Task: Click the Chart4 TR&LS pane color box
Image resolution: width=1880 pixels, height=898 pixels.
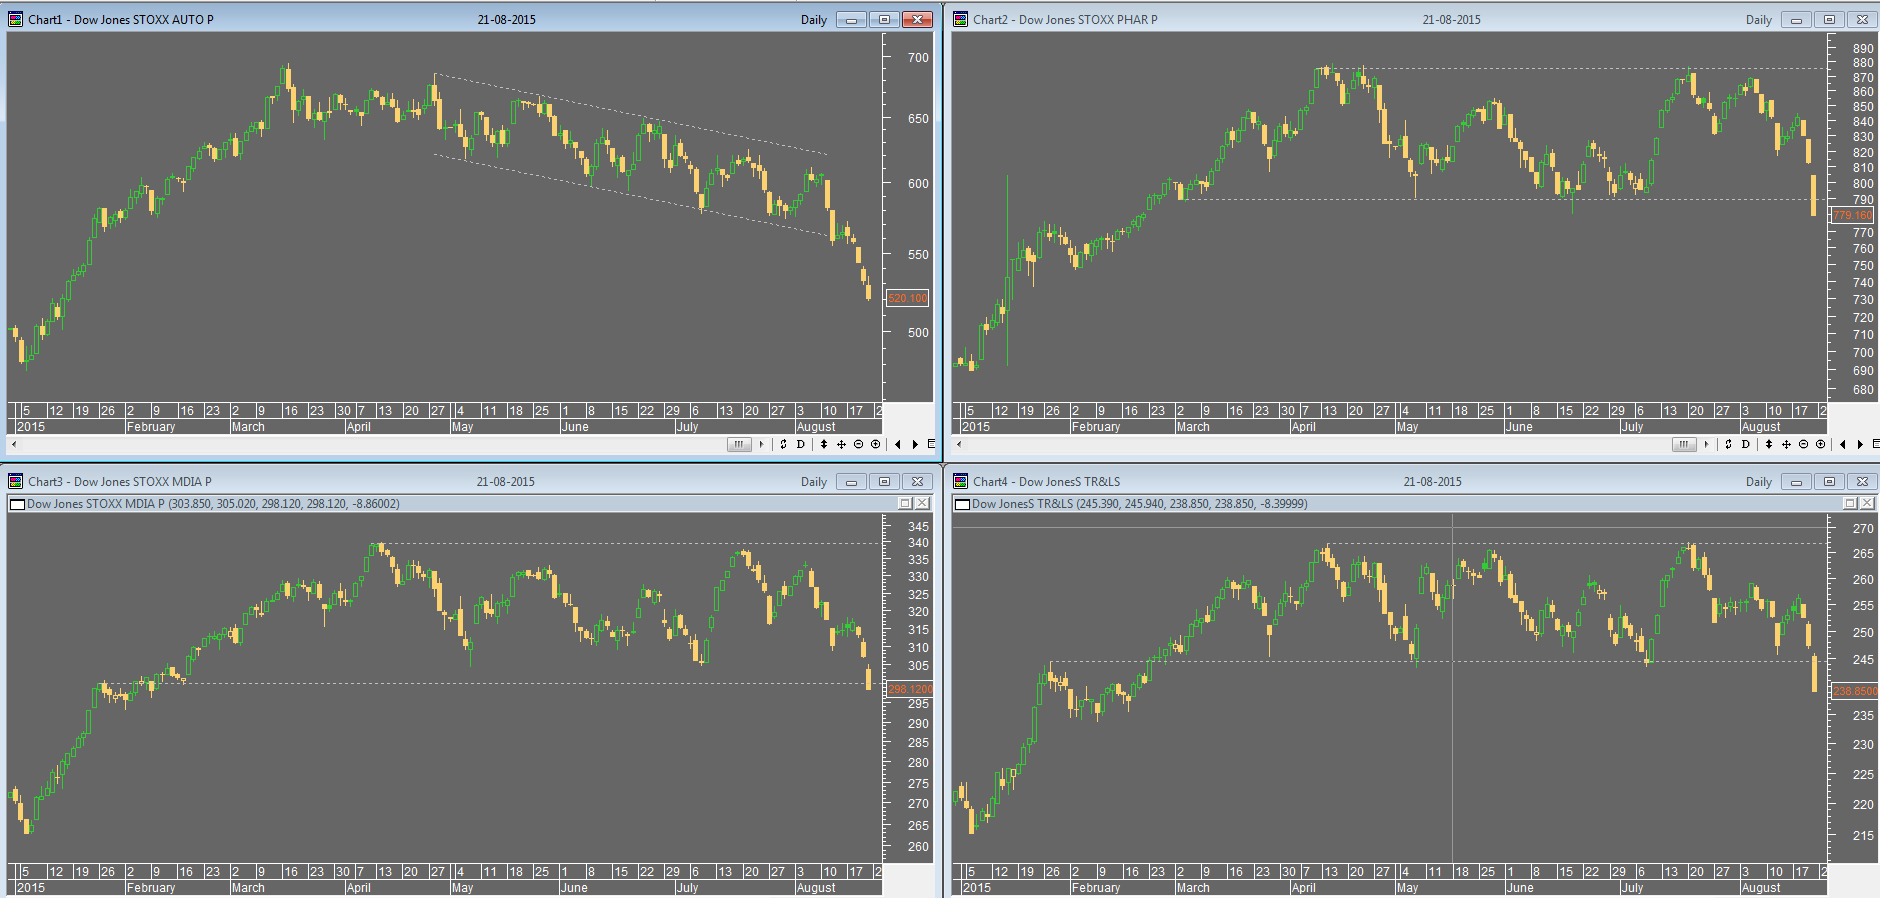Action: (962, 504)
